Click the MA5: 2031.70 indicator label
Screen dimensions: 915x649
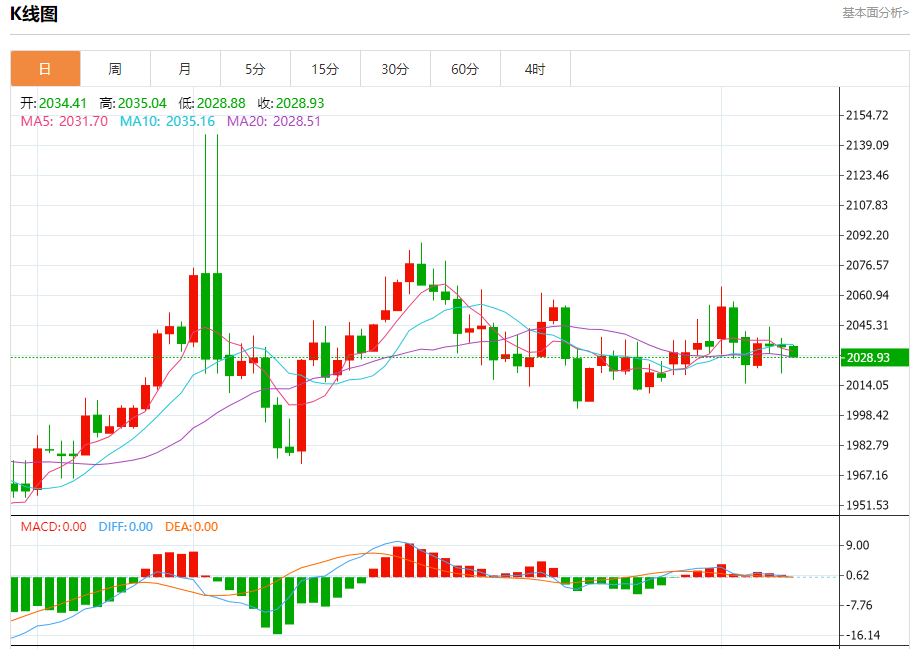coord(64,121)
